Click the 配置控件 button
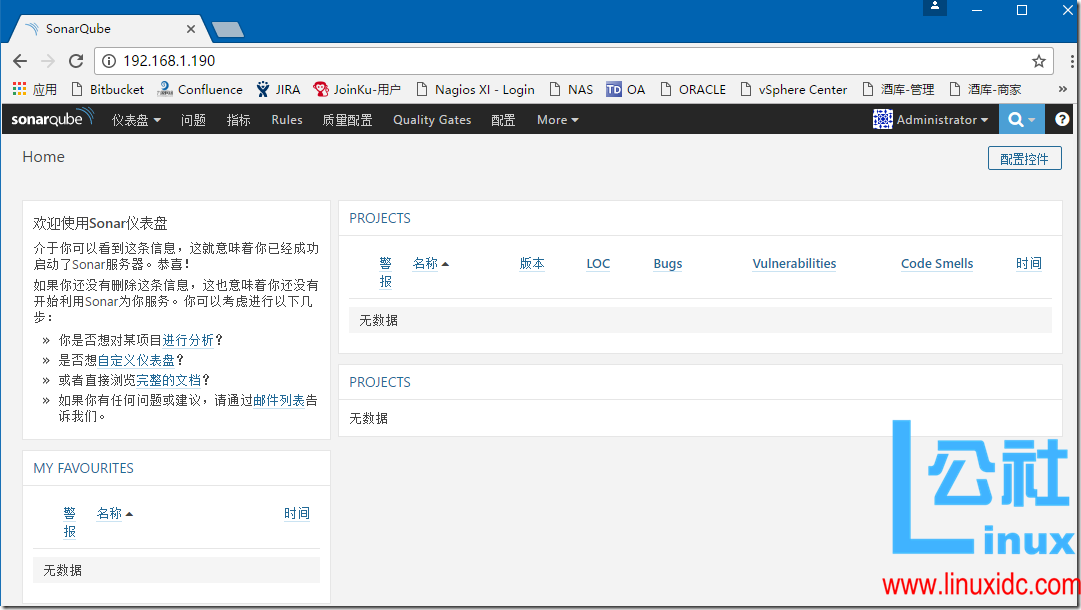This screenshot has height=610, width=1081. (1024, 158)
